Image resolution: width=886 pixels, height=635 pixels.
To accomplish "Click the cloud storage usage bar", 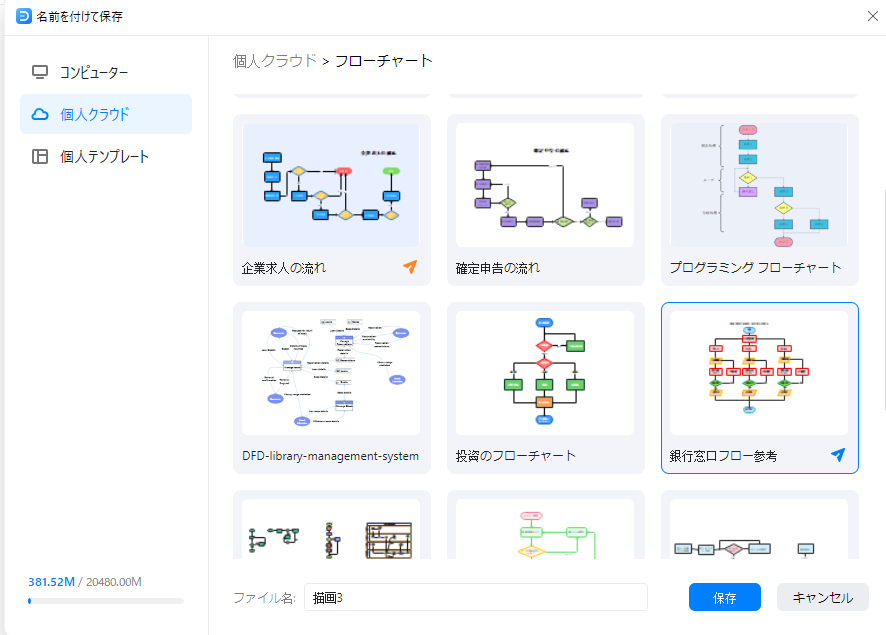I will 106,601.
